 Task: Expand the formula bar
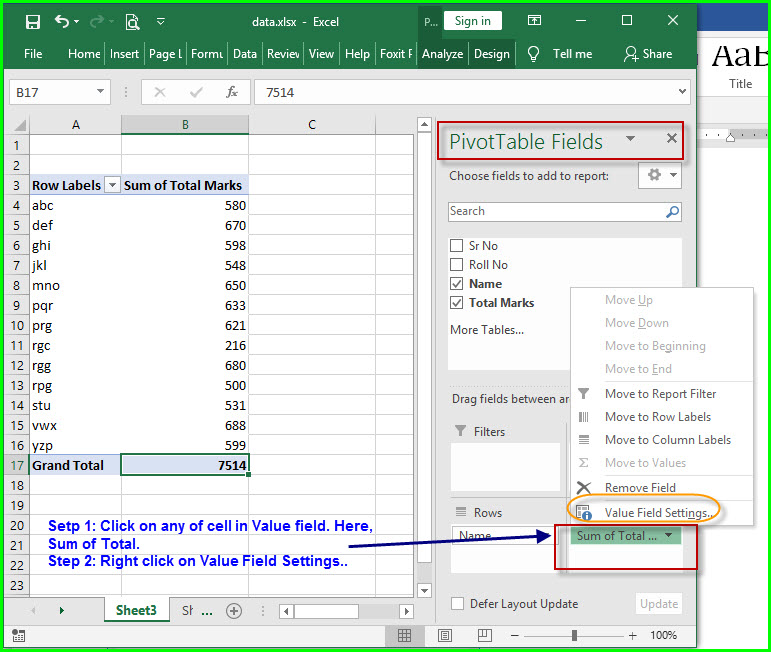coord(682,91)
